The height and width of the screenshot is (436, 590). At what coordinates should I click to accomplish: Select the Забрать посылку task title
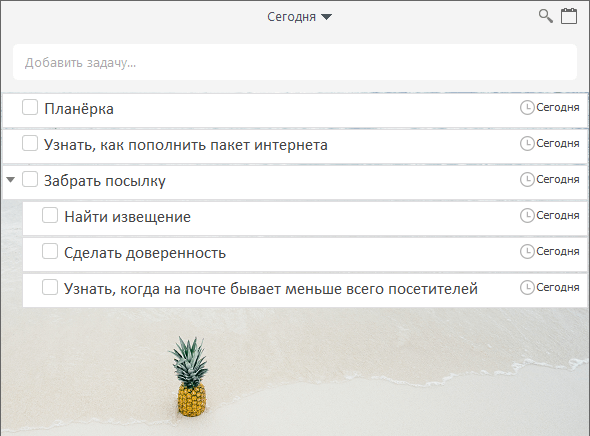tap(105, 181)
